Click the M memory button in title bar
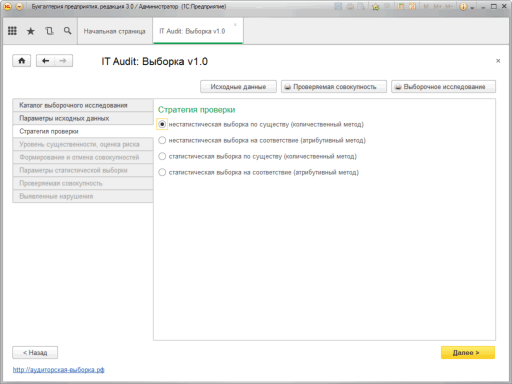Image resolution: width=512 pixels, height=384 pixels. tap(426, 6)
